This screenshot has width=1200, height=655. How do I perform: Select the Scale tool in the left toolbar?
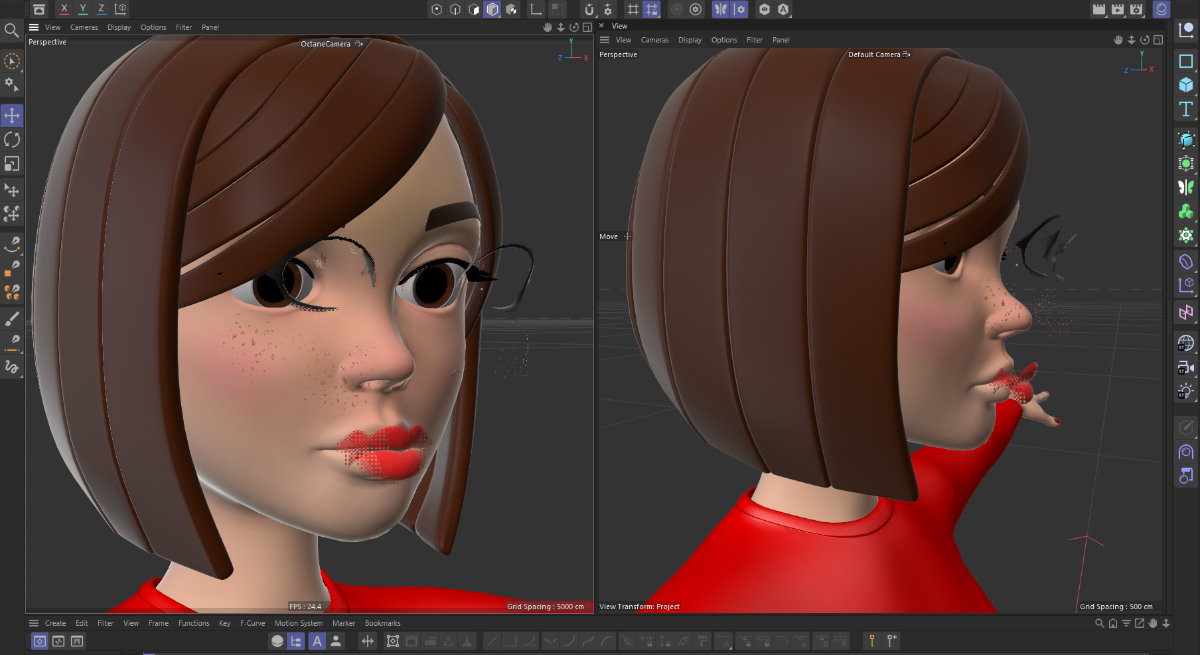tap(12, 164)
